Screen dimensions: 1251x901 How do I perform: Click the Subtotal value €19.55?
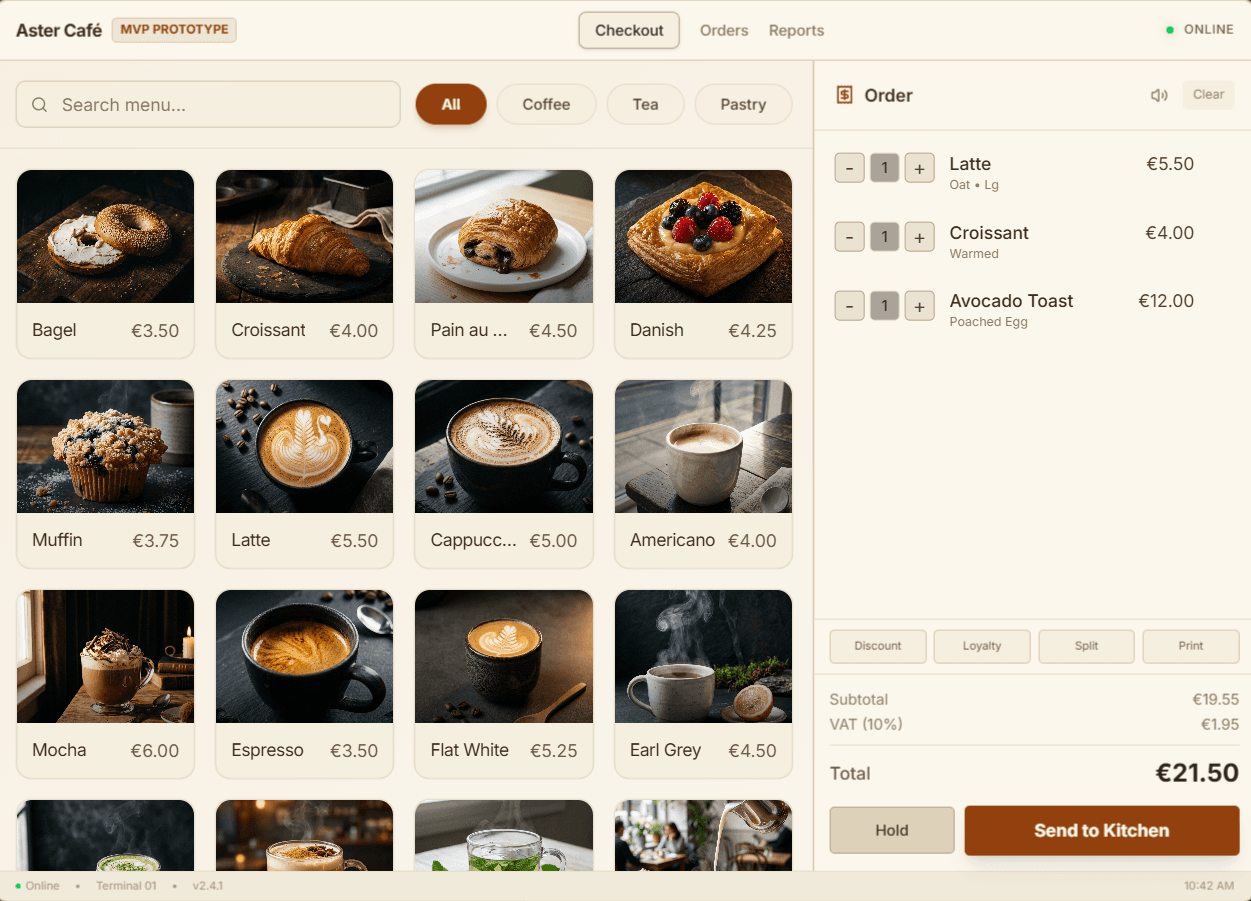(x=1215, y=700)
